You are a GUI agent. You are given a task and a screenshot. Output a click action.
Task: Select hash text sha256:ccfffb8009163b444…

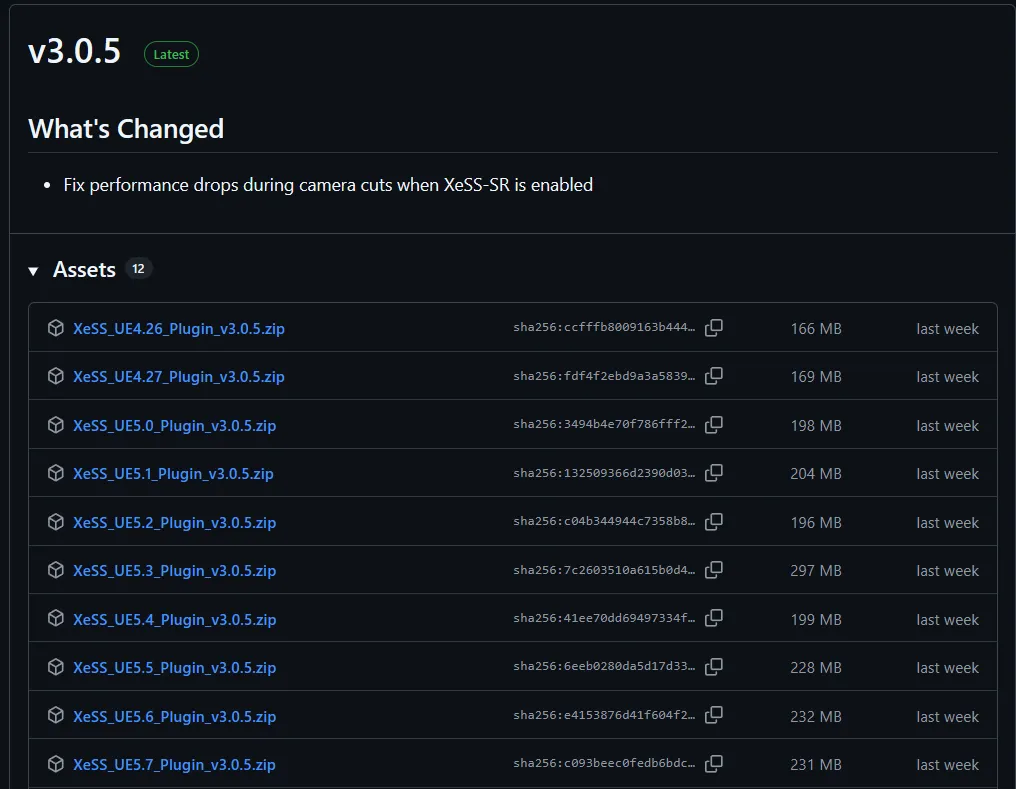pos(604,327)
